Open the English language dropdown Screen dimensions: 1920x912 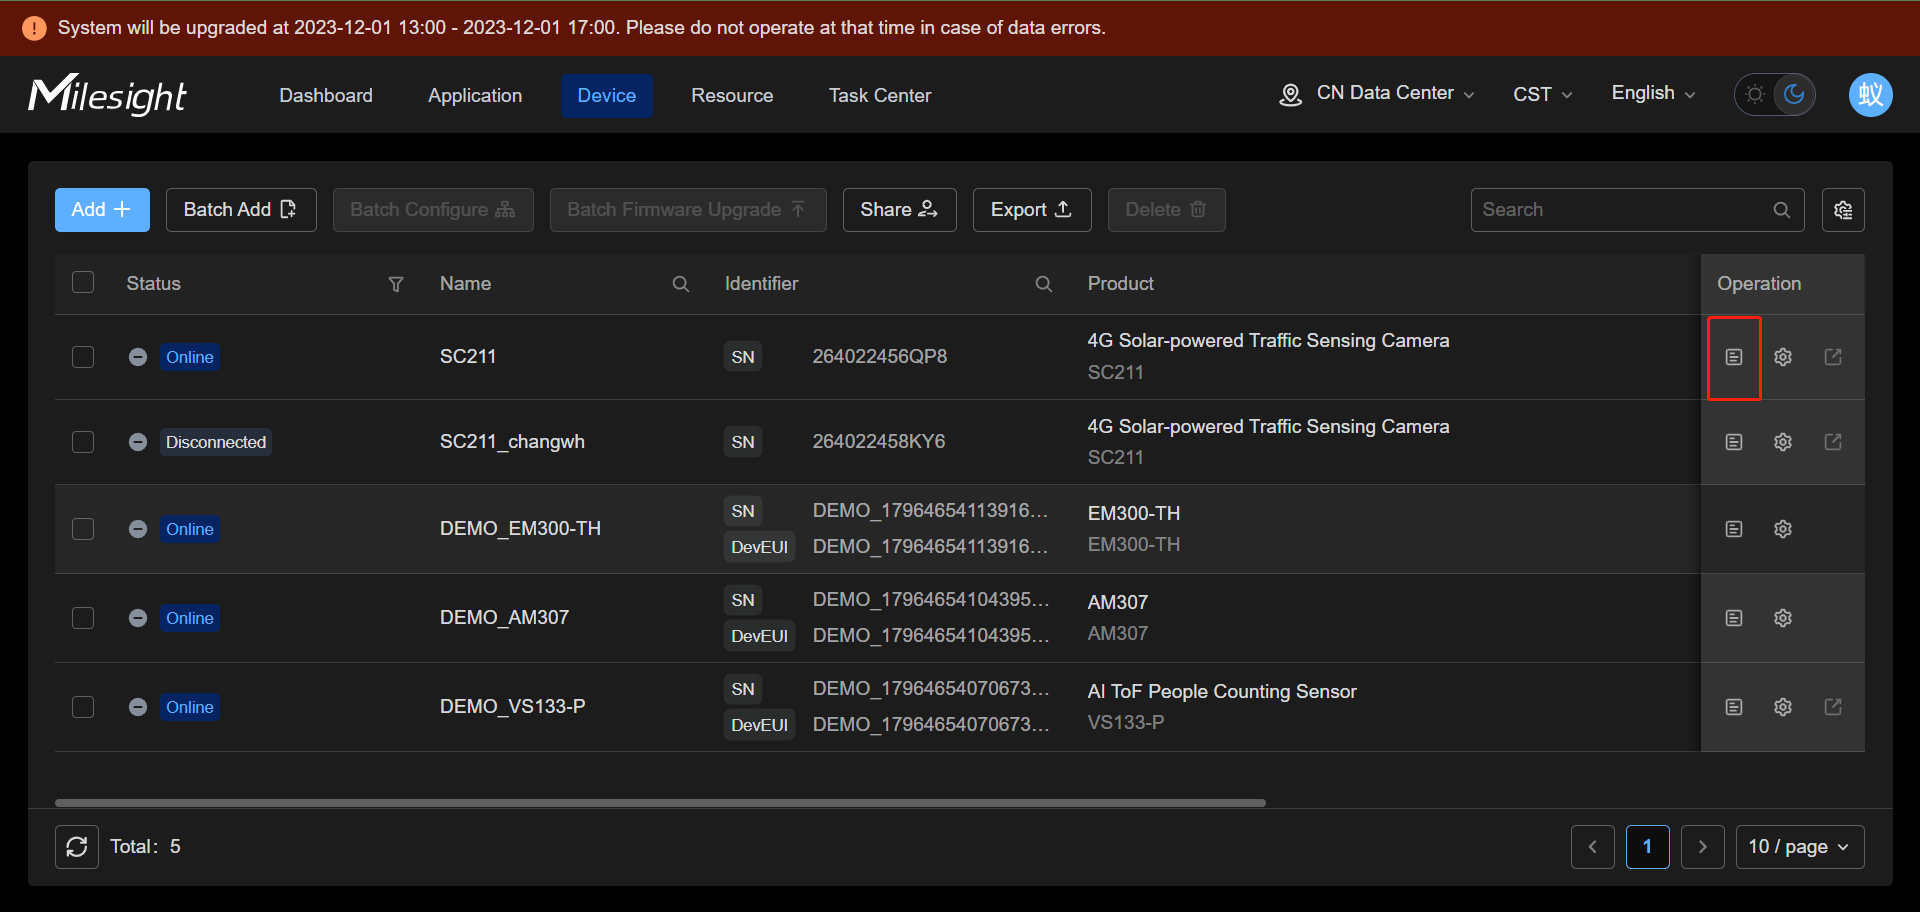point(1654,93)
